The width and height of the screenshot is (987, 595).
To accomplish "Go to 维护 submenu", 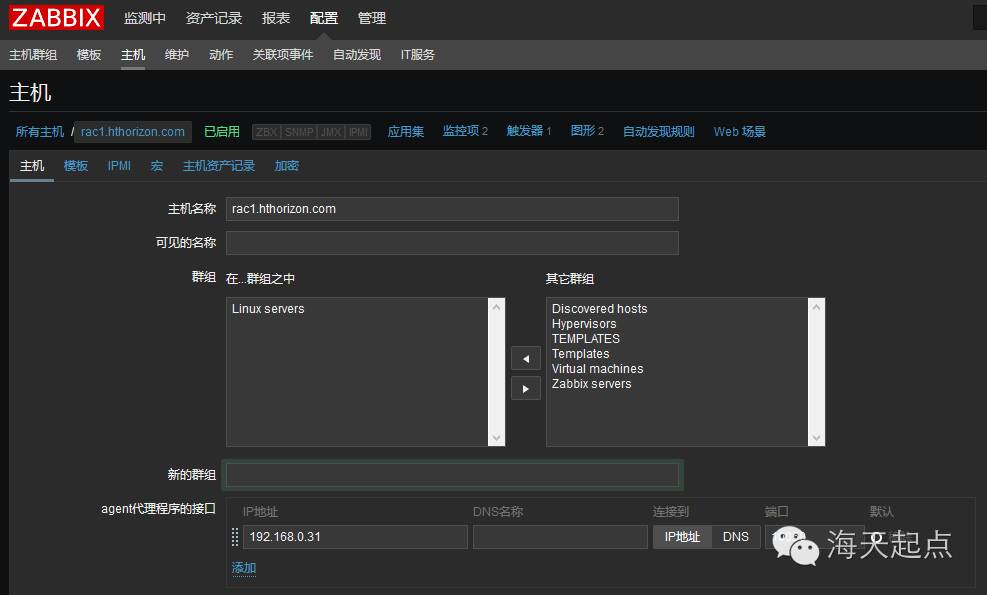I will [177, 55].
